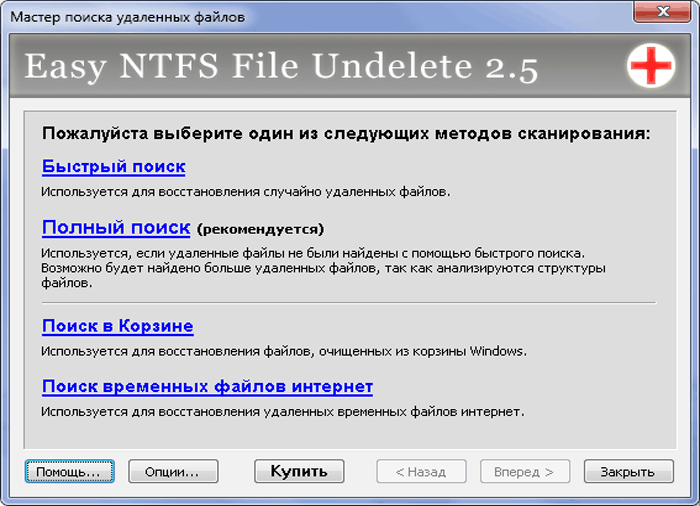Click the description text under Полный поиск
700x506 pixels.
[x=323, y=268]
